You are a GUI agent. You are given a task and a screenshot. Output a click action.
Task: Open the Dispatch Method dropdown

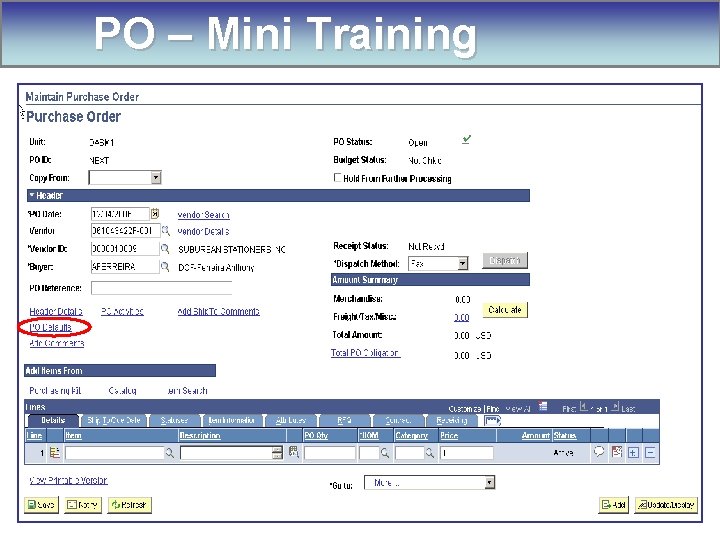[x=463, y=264]
